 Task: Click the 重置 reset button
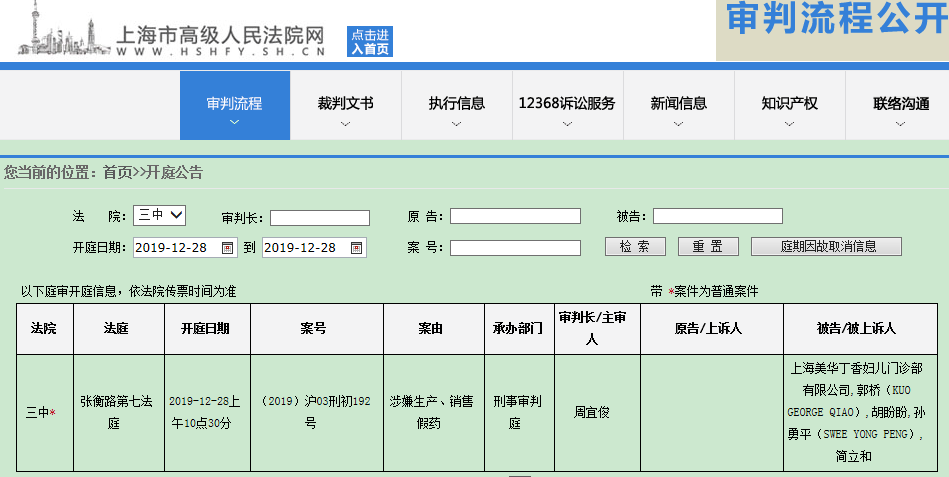click(x=708, y=246)
